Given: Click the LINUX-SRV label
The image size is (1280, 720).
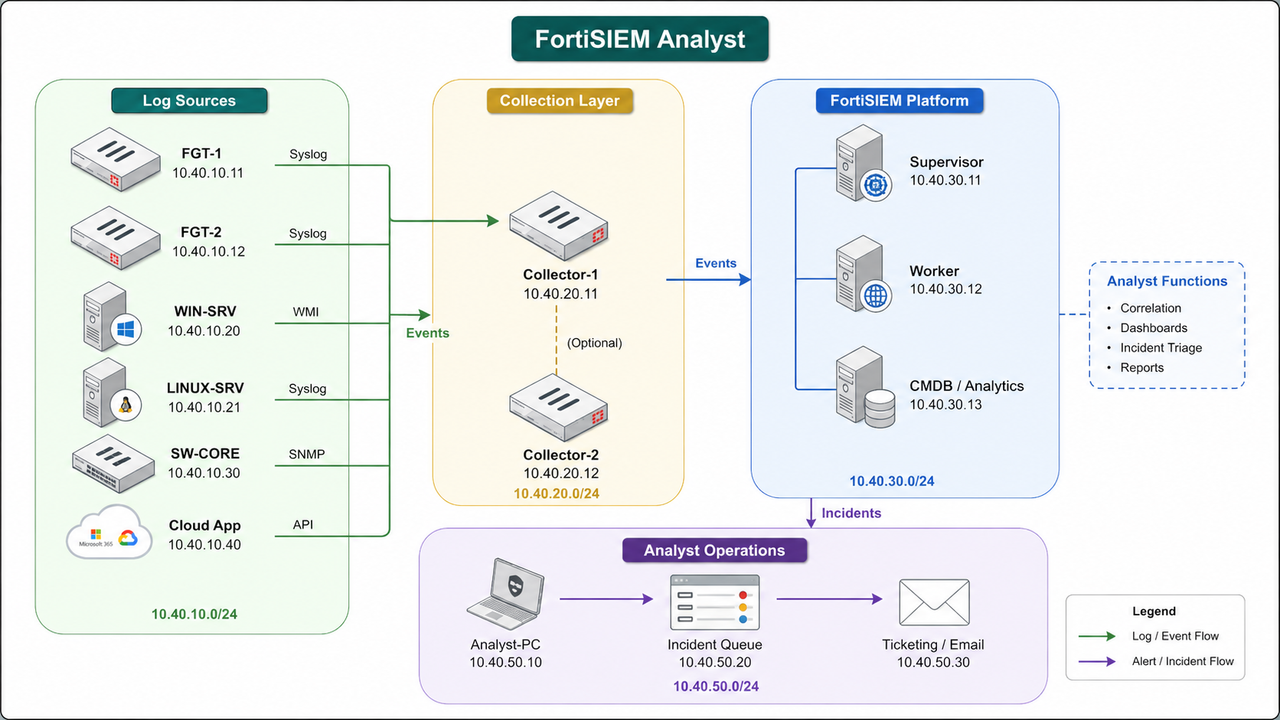Looking at the screenshot, I should coord(205,388).
